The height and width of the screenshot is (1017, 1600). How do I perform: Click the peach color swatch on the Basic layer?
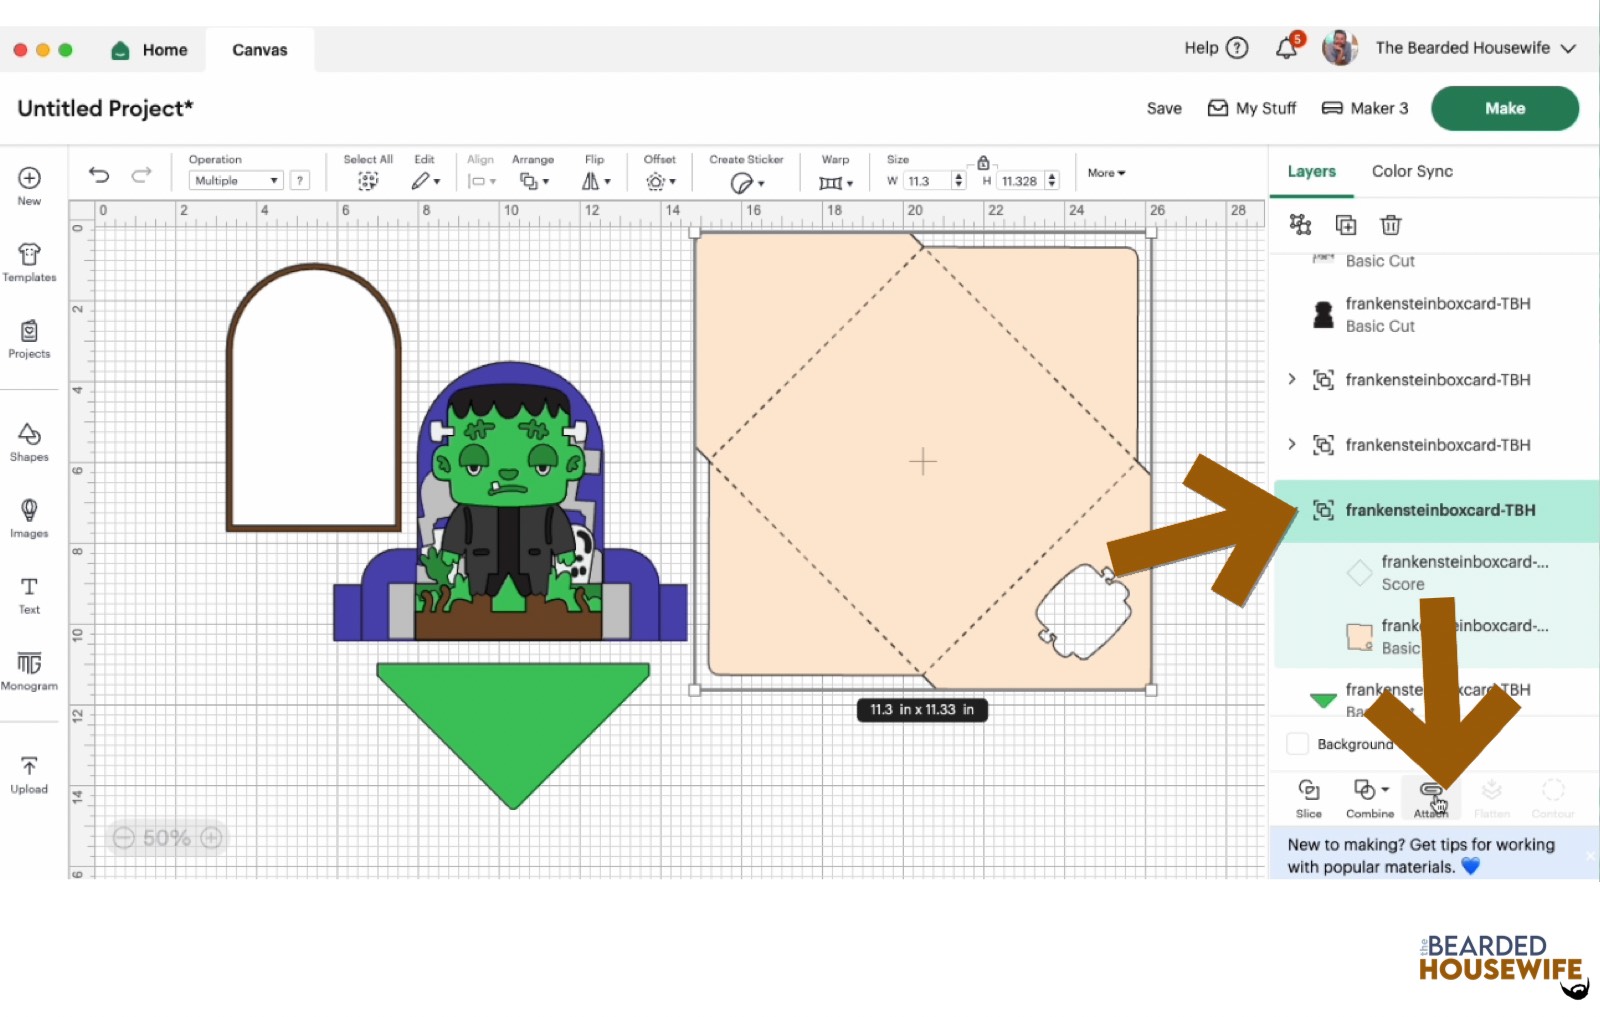click(x=1359, y=636)
